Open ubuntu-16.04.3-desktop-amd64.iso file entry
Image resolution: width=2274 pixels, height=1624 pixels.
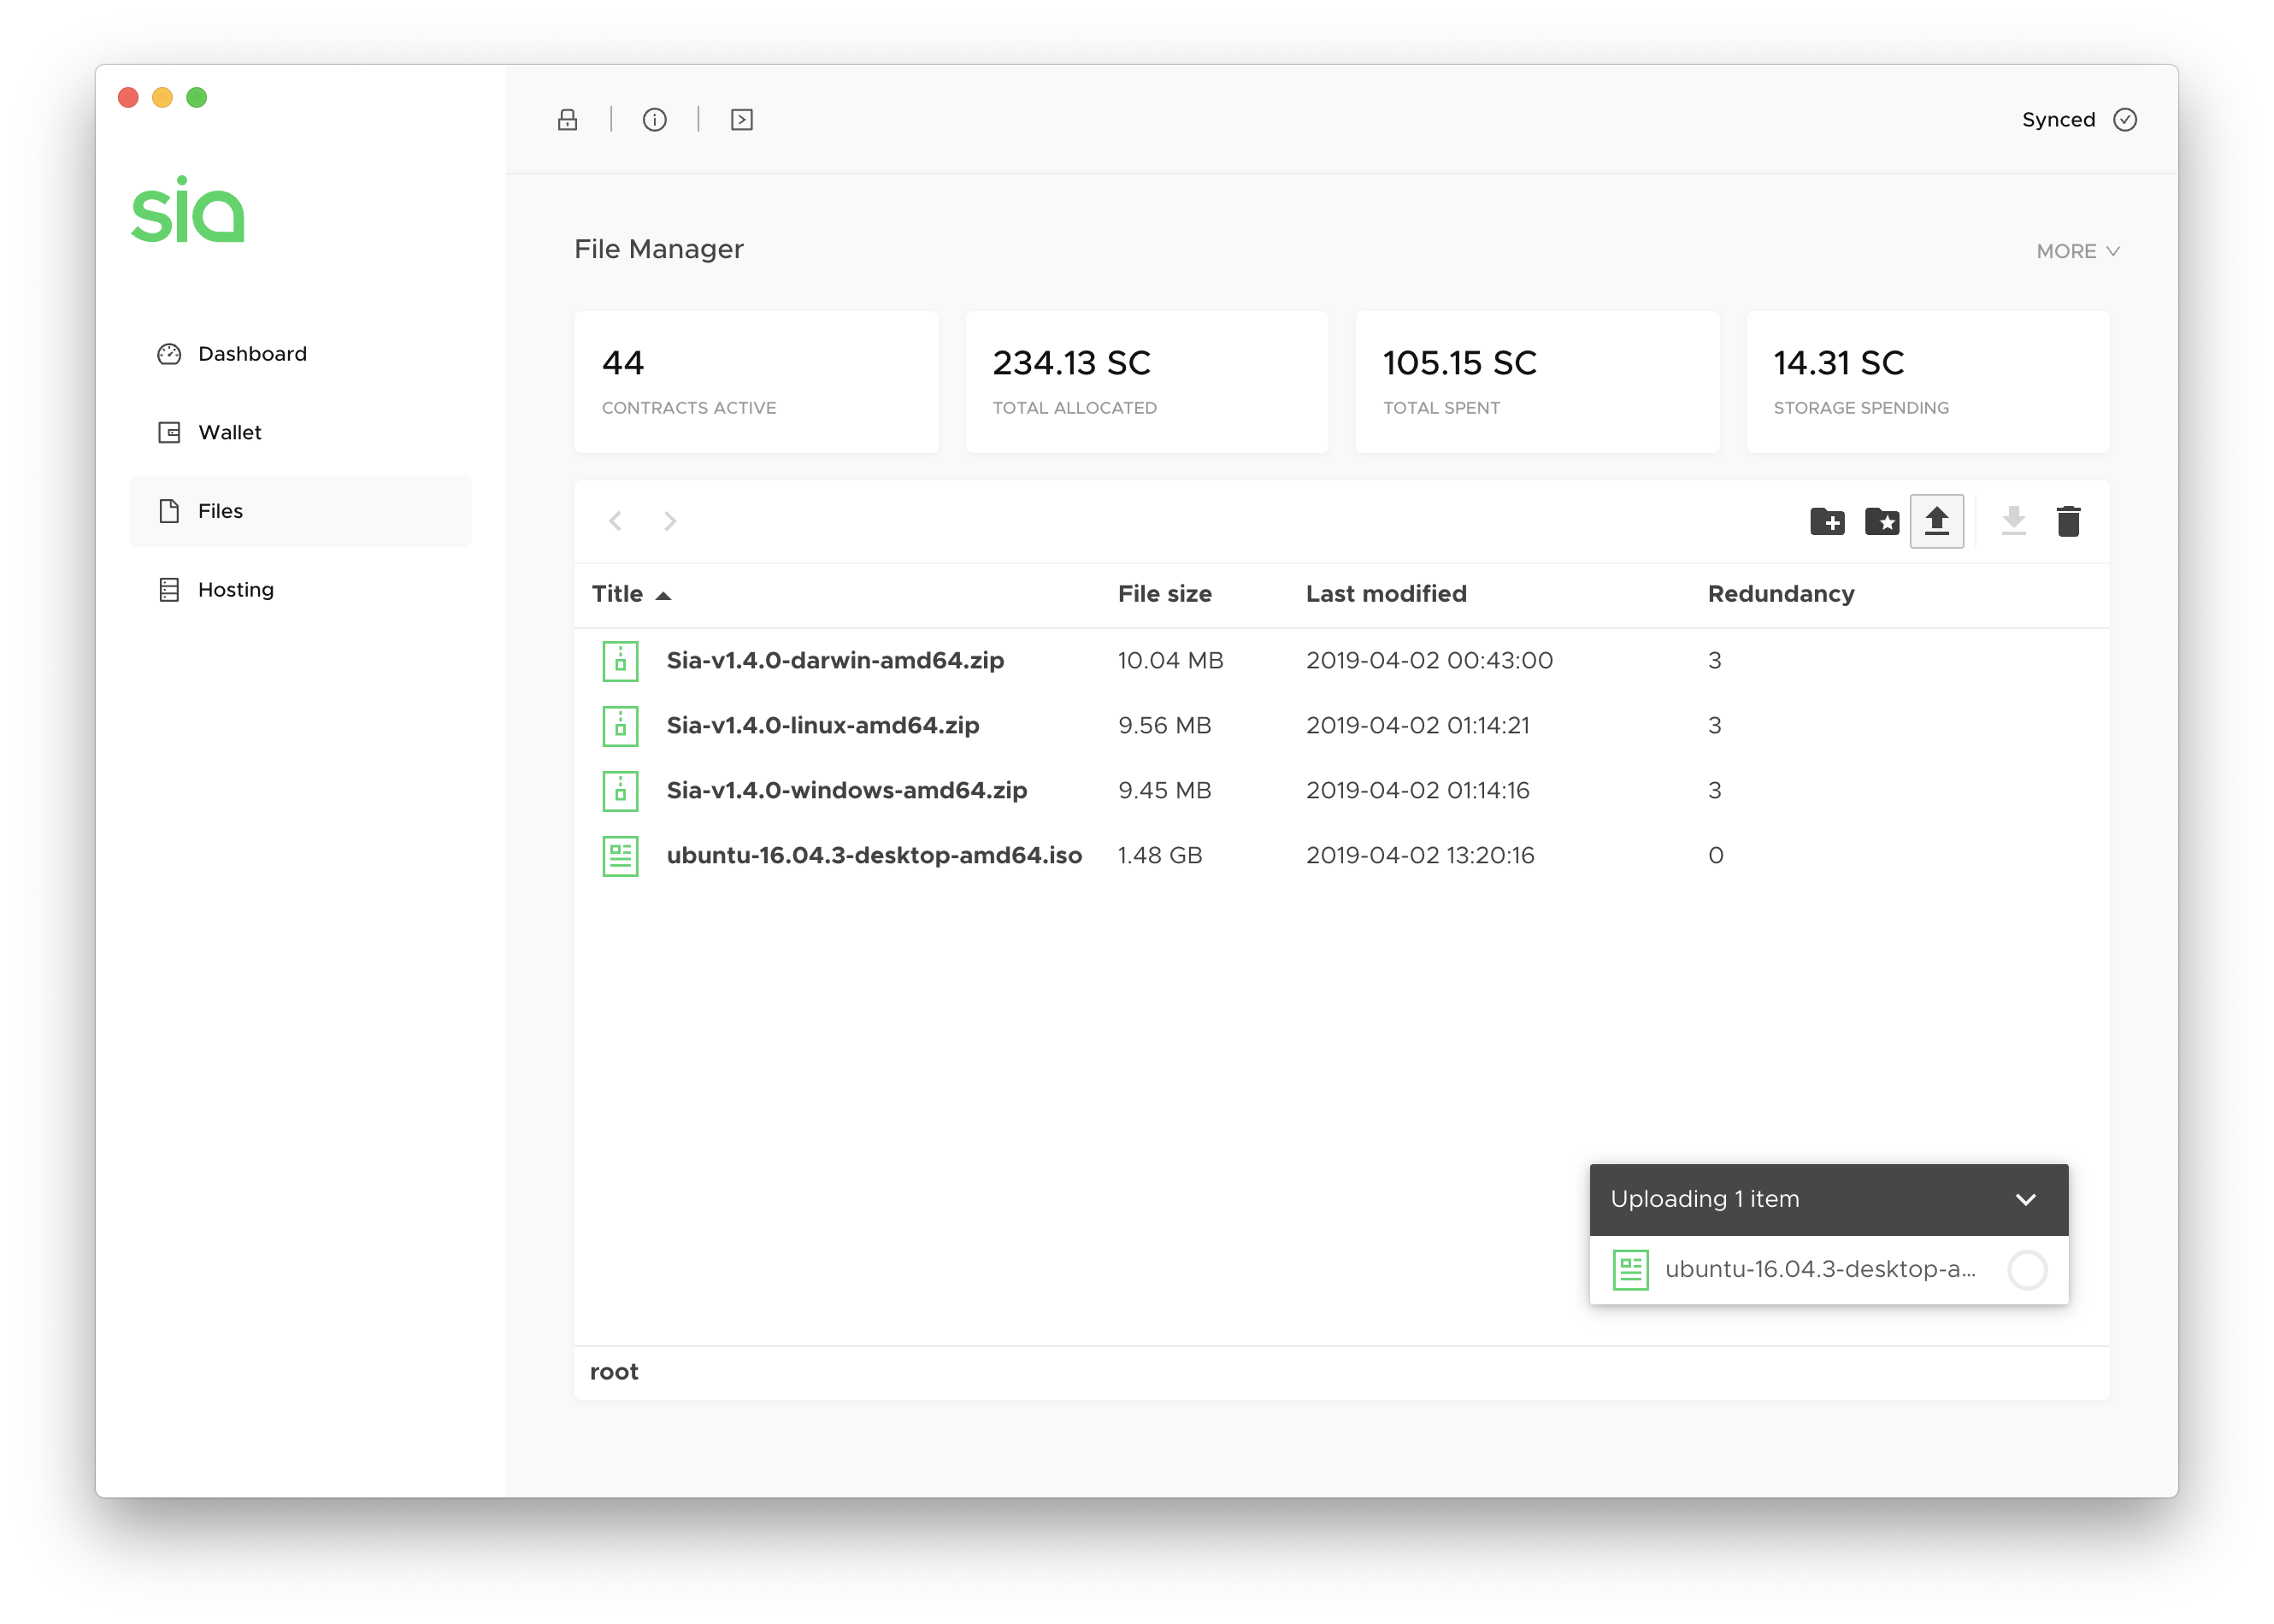coord(874,855)
